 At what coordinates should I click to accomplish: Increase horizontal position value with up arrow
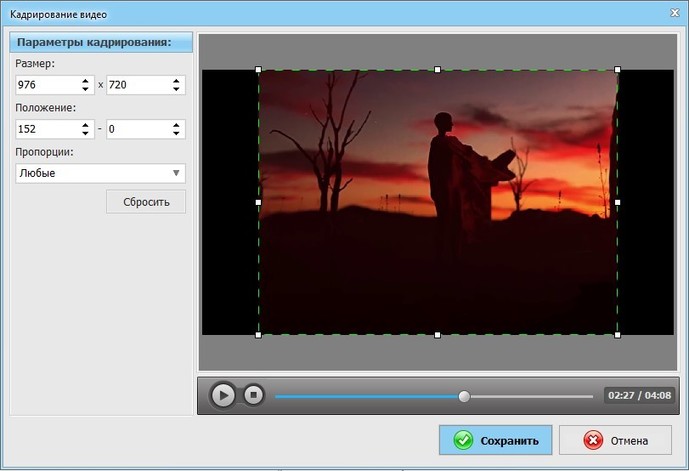pyautogui.click(x=86, y=124)
